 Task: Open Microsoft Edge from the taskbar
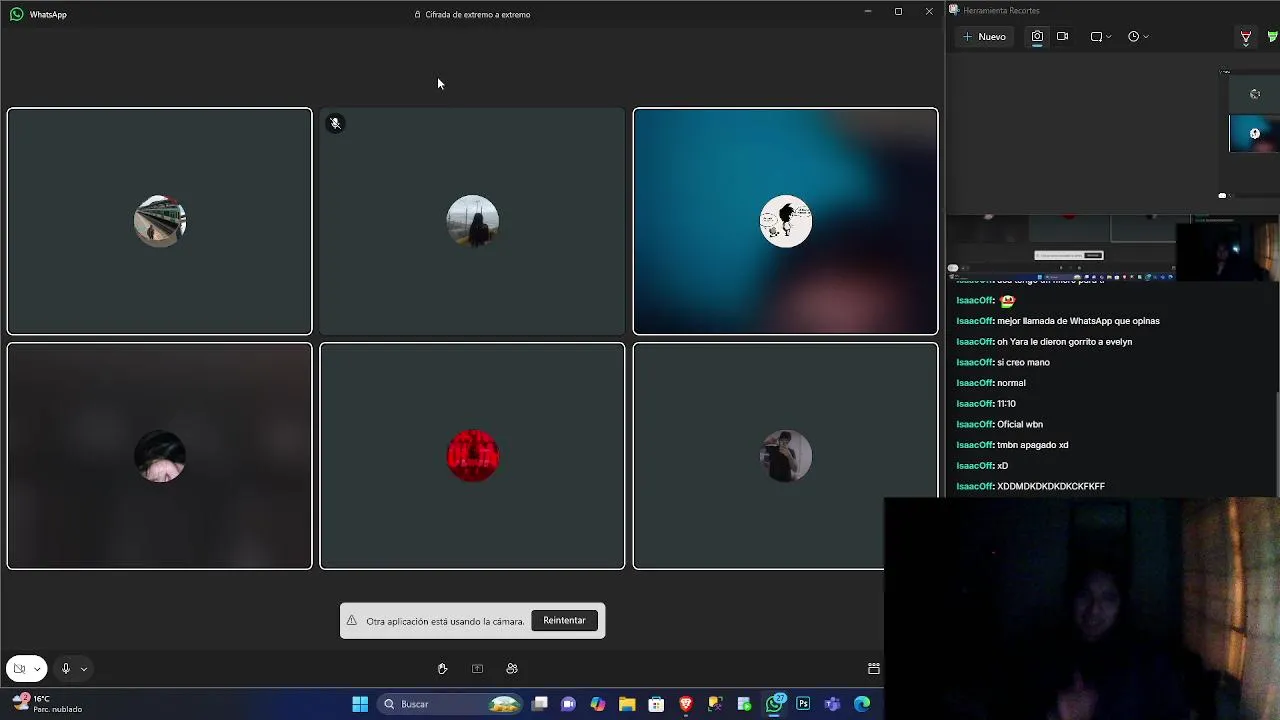pyautogui.click(x=862, y=704)
